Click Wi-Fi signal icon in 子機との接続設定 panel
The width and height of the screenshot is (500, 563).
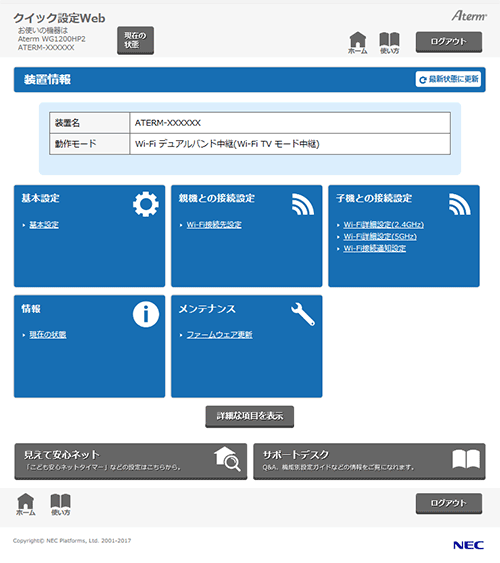tap(460, 204)
